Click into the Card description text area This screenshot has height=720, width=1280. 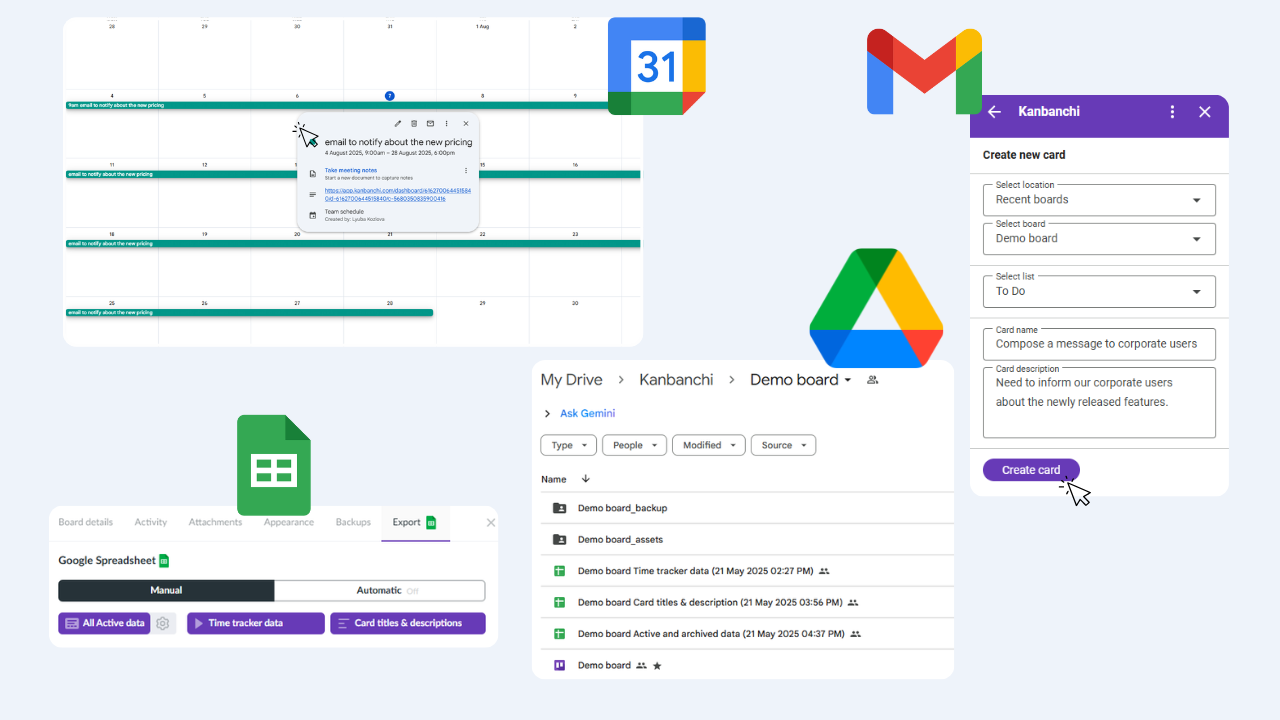[1099, 402]
